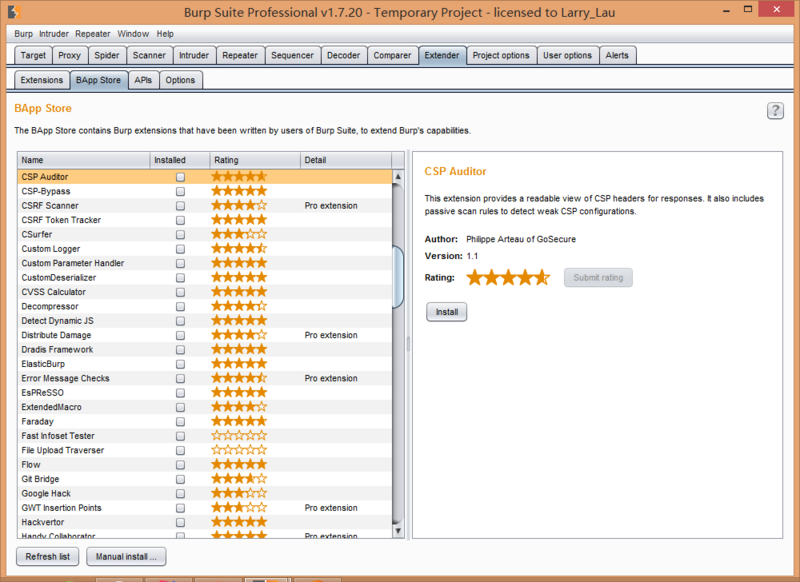This screenshot has height=582, width=800.
Task: Select the Detect Dynamic JS extension
Action: [x=205, y=321]
